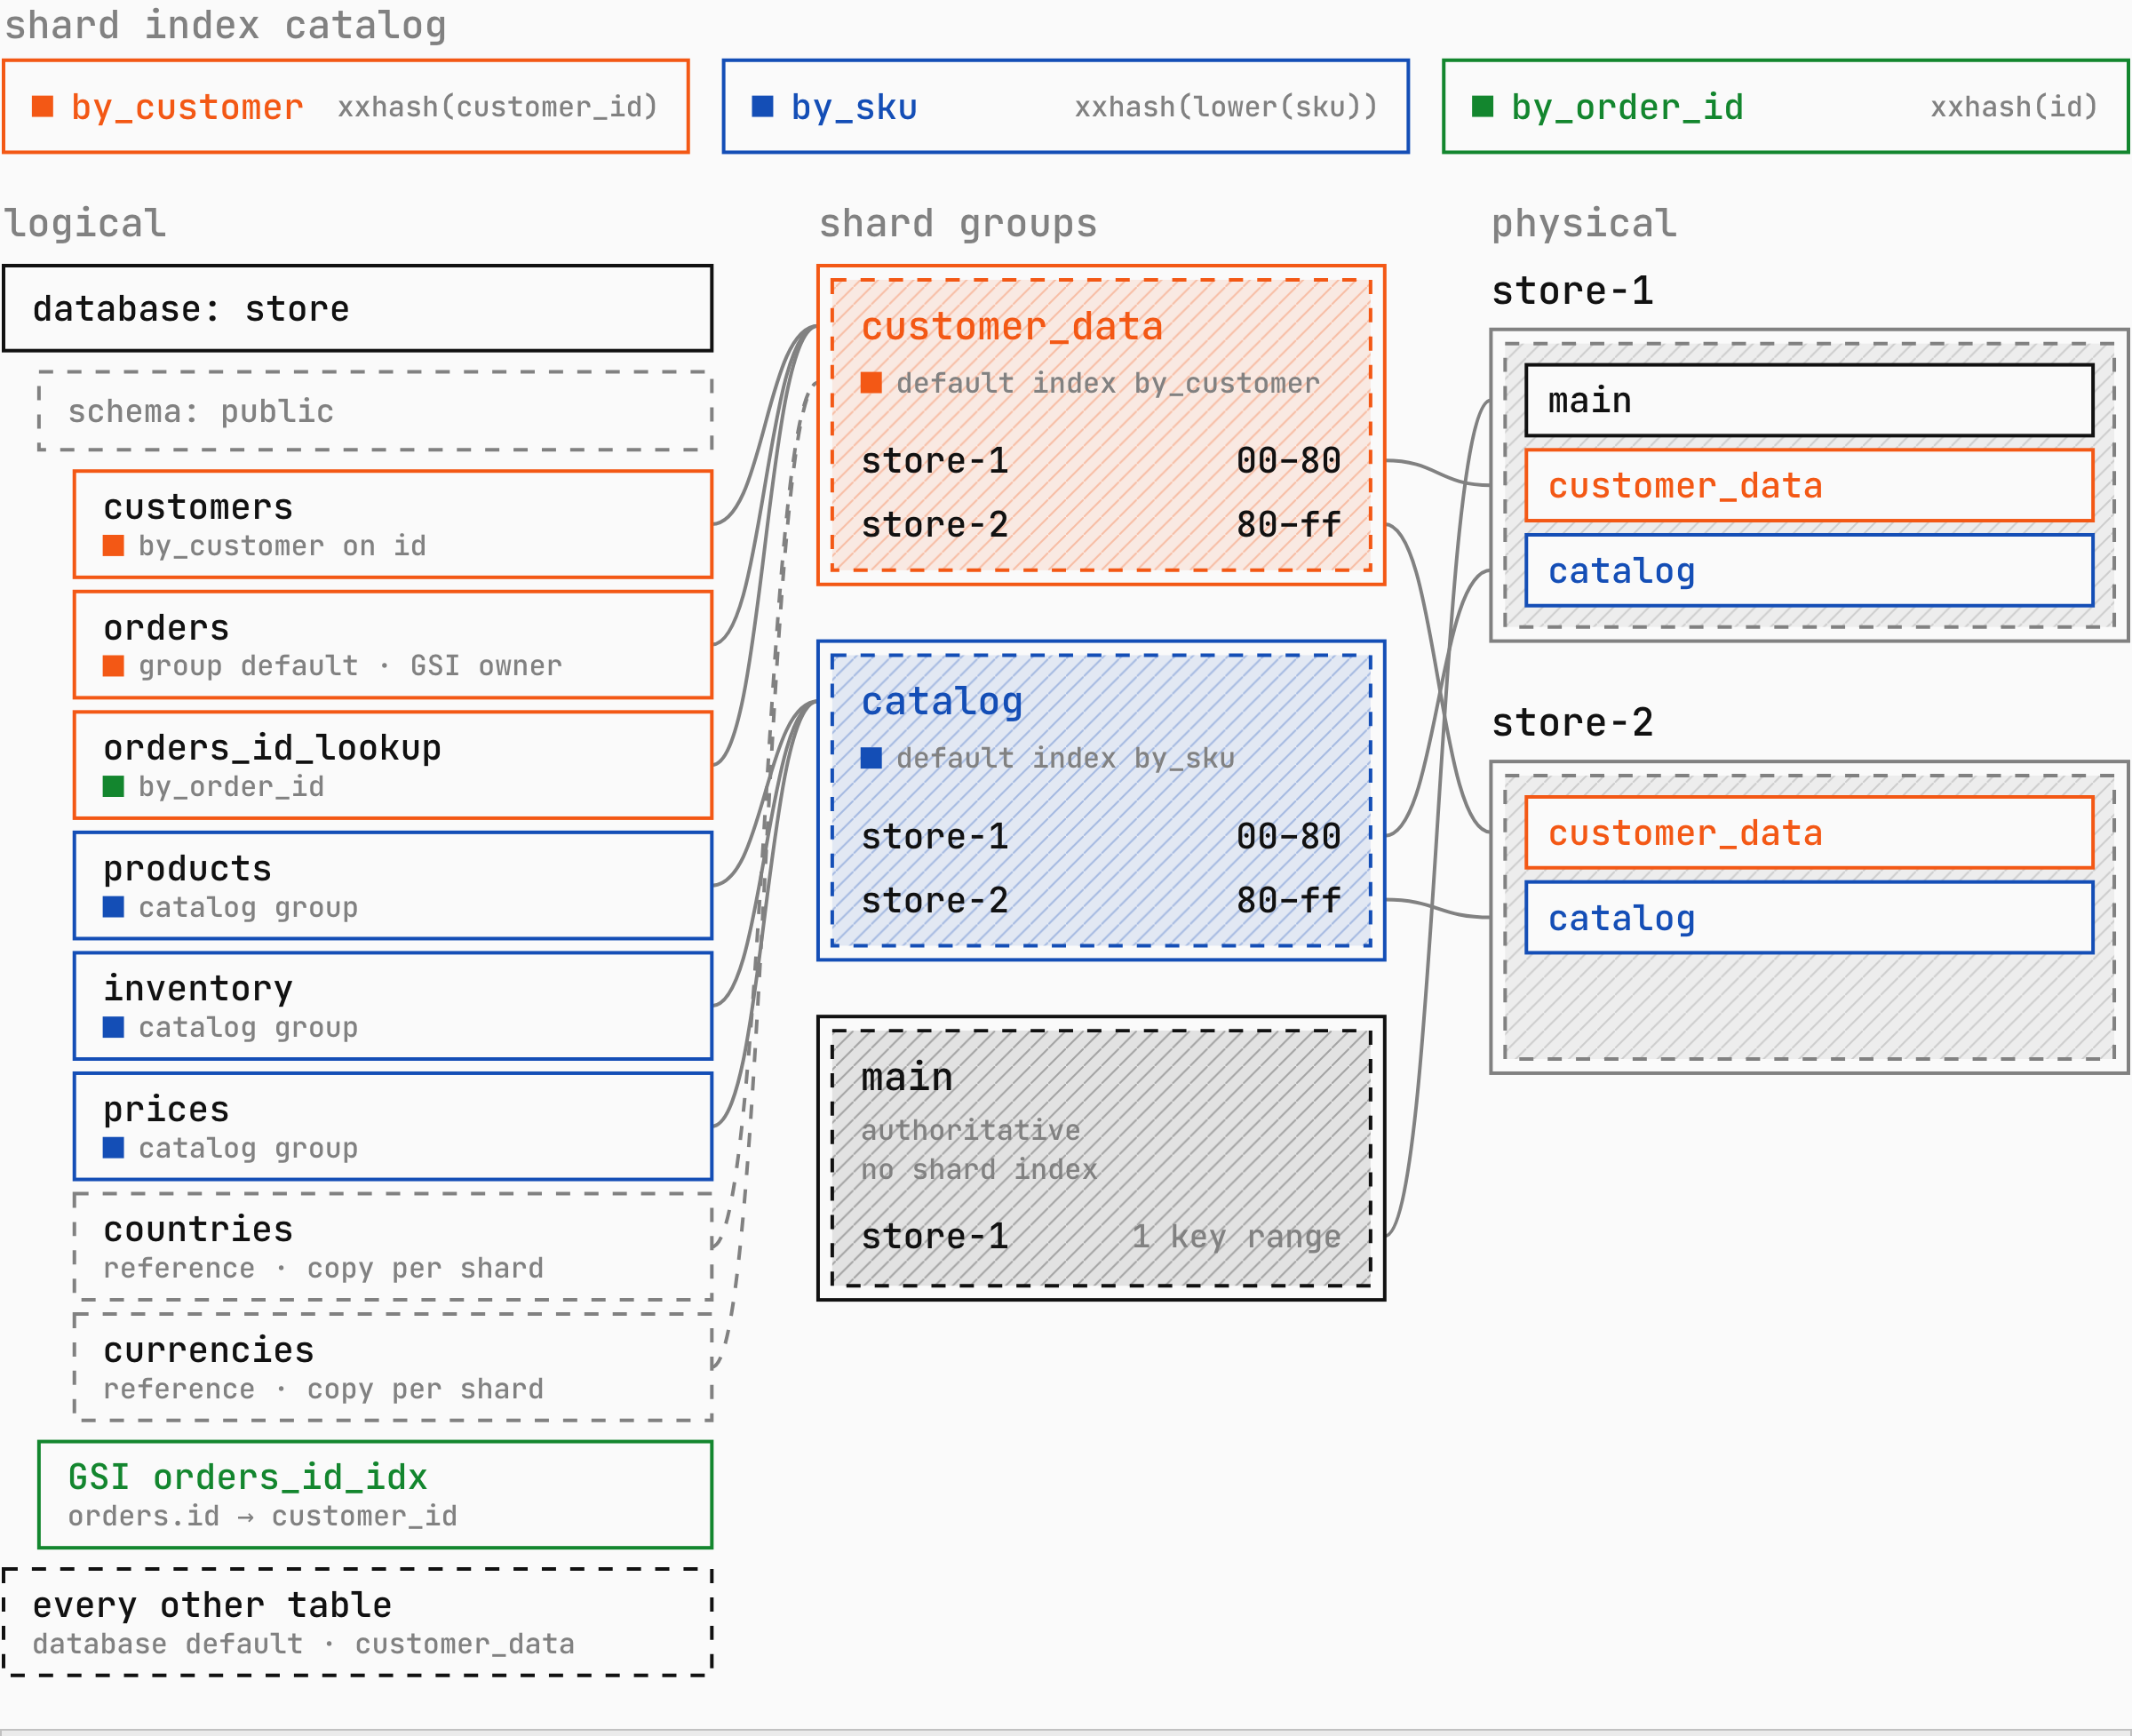The width and height of the screenshot is (2132, 1736).
Task: Select catalog box in physical store-2
Action: point(1809,918)
